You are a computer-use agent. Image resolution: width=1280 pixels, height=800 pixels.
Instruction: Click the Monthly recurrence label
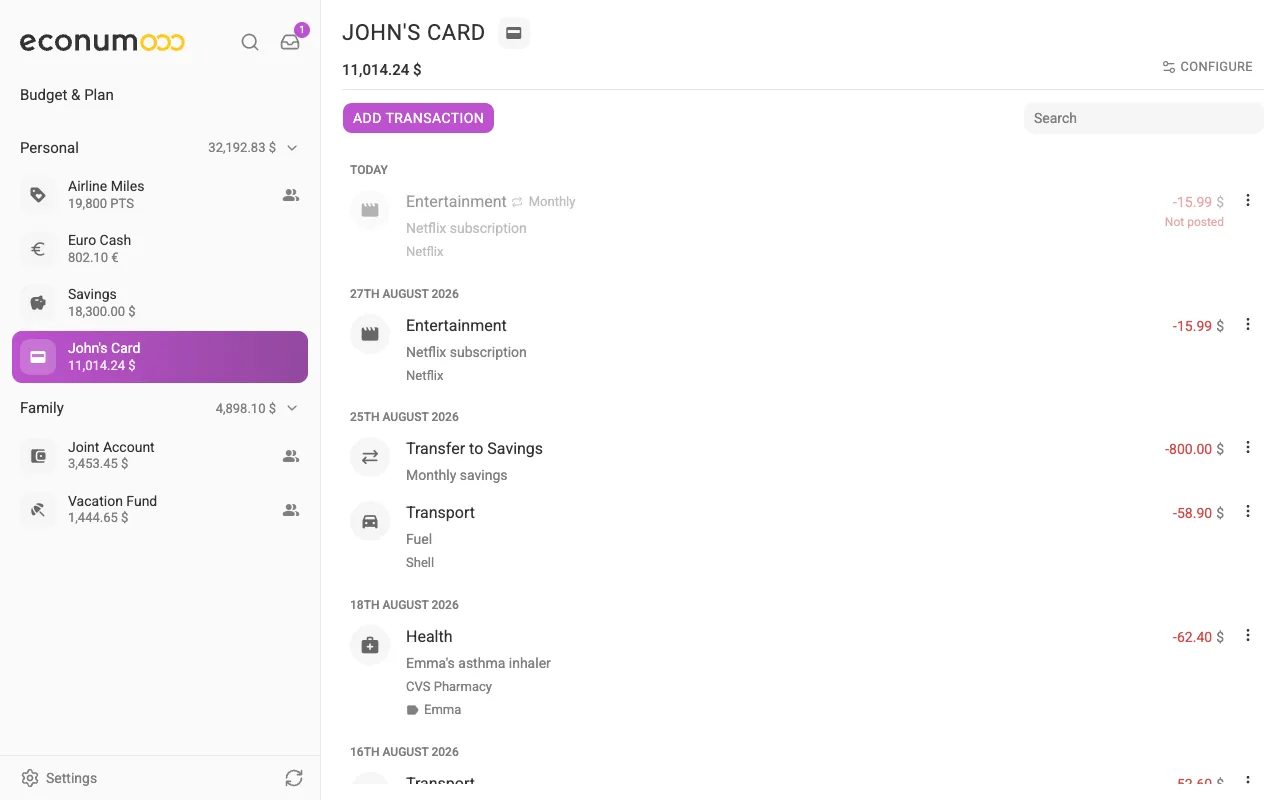tap(552, 202)
